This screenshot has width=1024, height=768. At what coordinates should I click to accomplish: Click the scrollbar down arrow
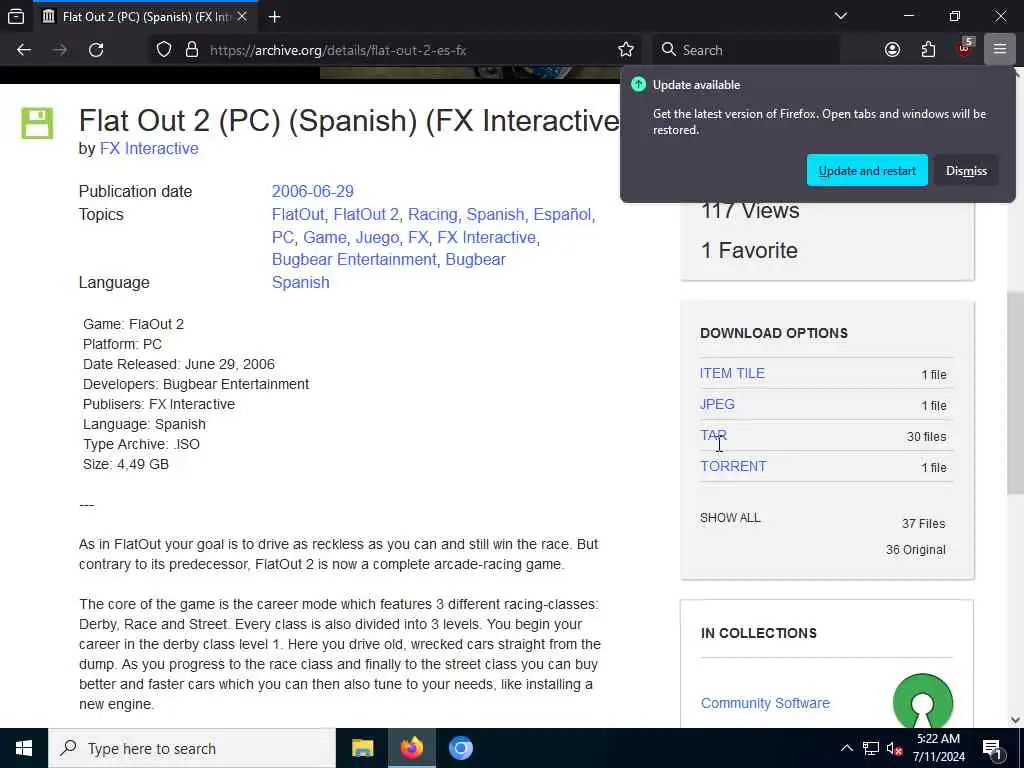tap(1015, 720)
